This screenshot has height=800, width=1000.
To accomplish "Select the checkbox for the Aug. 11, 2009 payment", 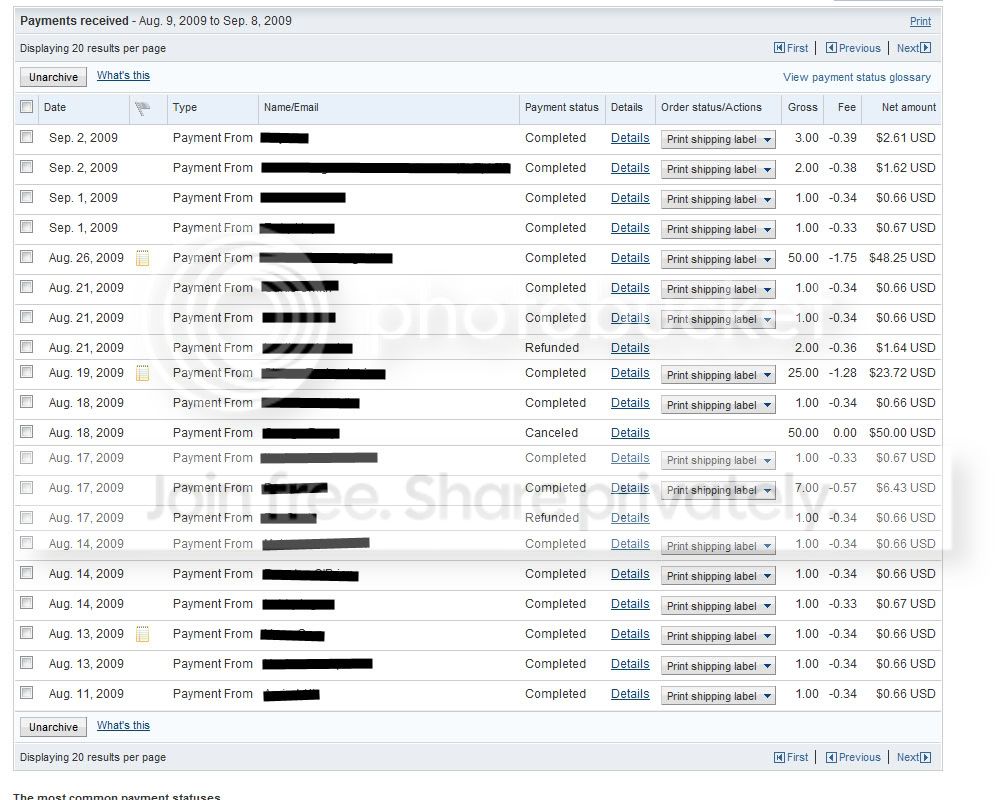I will [26, 692].
